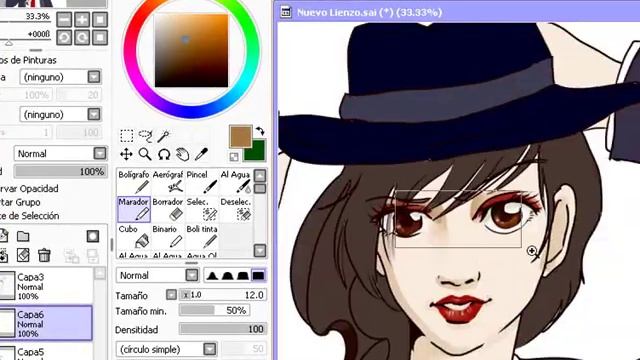Select softest brush edge shape
Image resolution: width=640 pixels, height=360 pixels.
click(x=211, y=276)
